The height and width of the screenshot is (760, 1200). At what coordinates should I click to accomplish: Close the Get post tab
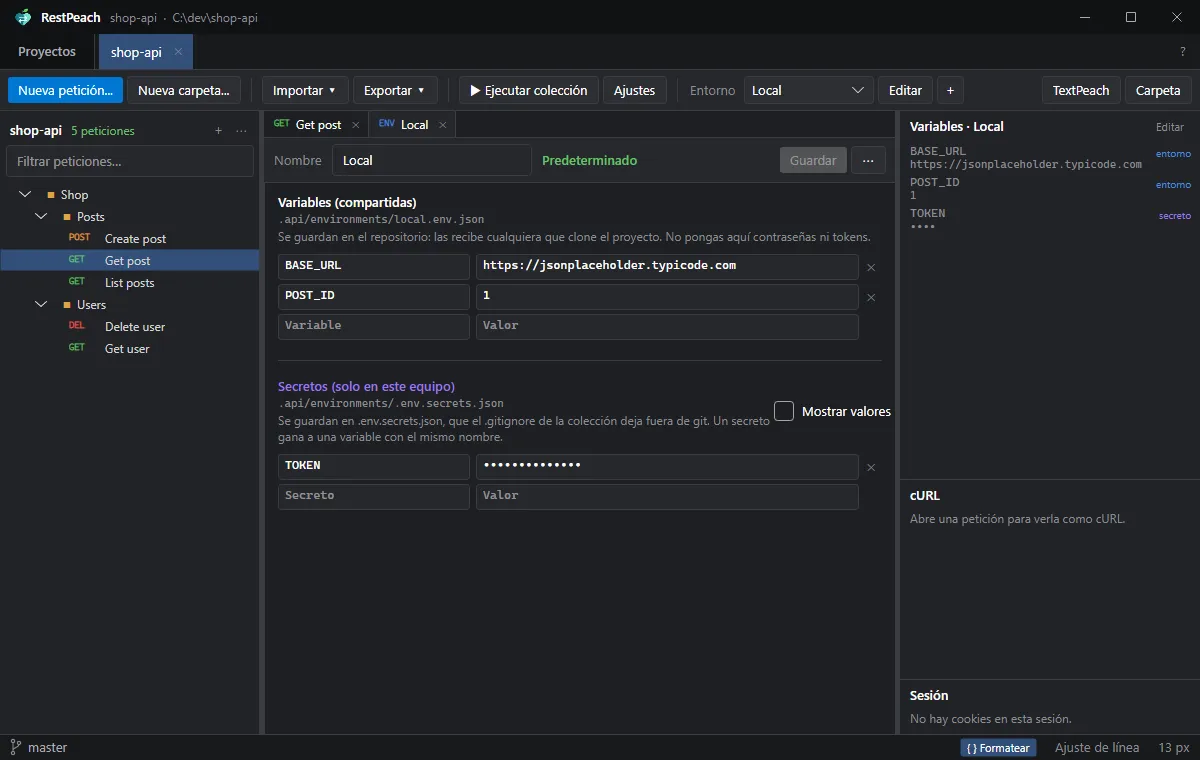pyautogui.click(x=355, y=125)
